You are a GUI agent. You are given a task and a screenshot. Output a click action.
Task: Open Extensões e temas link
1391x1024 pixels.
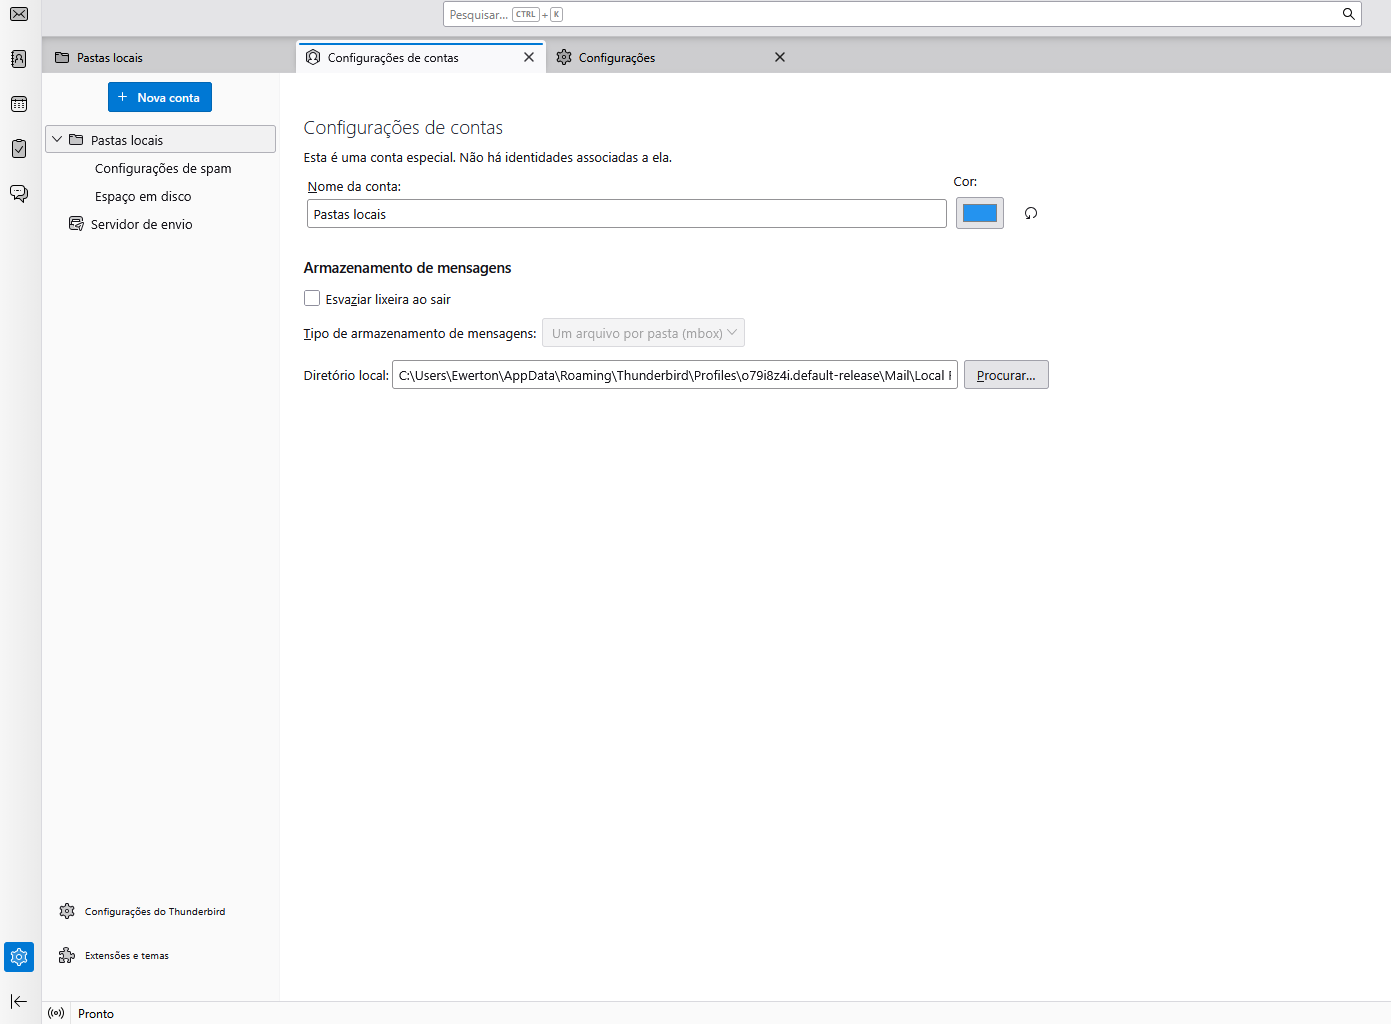127,955
